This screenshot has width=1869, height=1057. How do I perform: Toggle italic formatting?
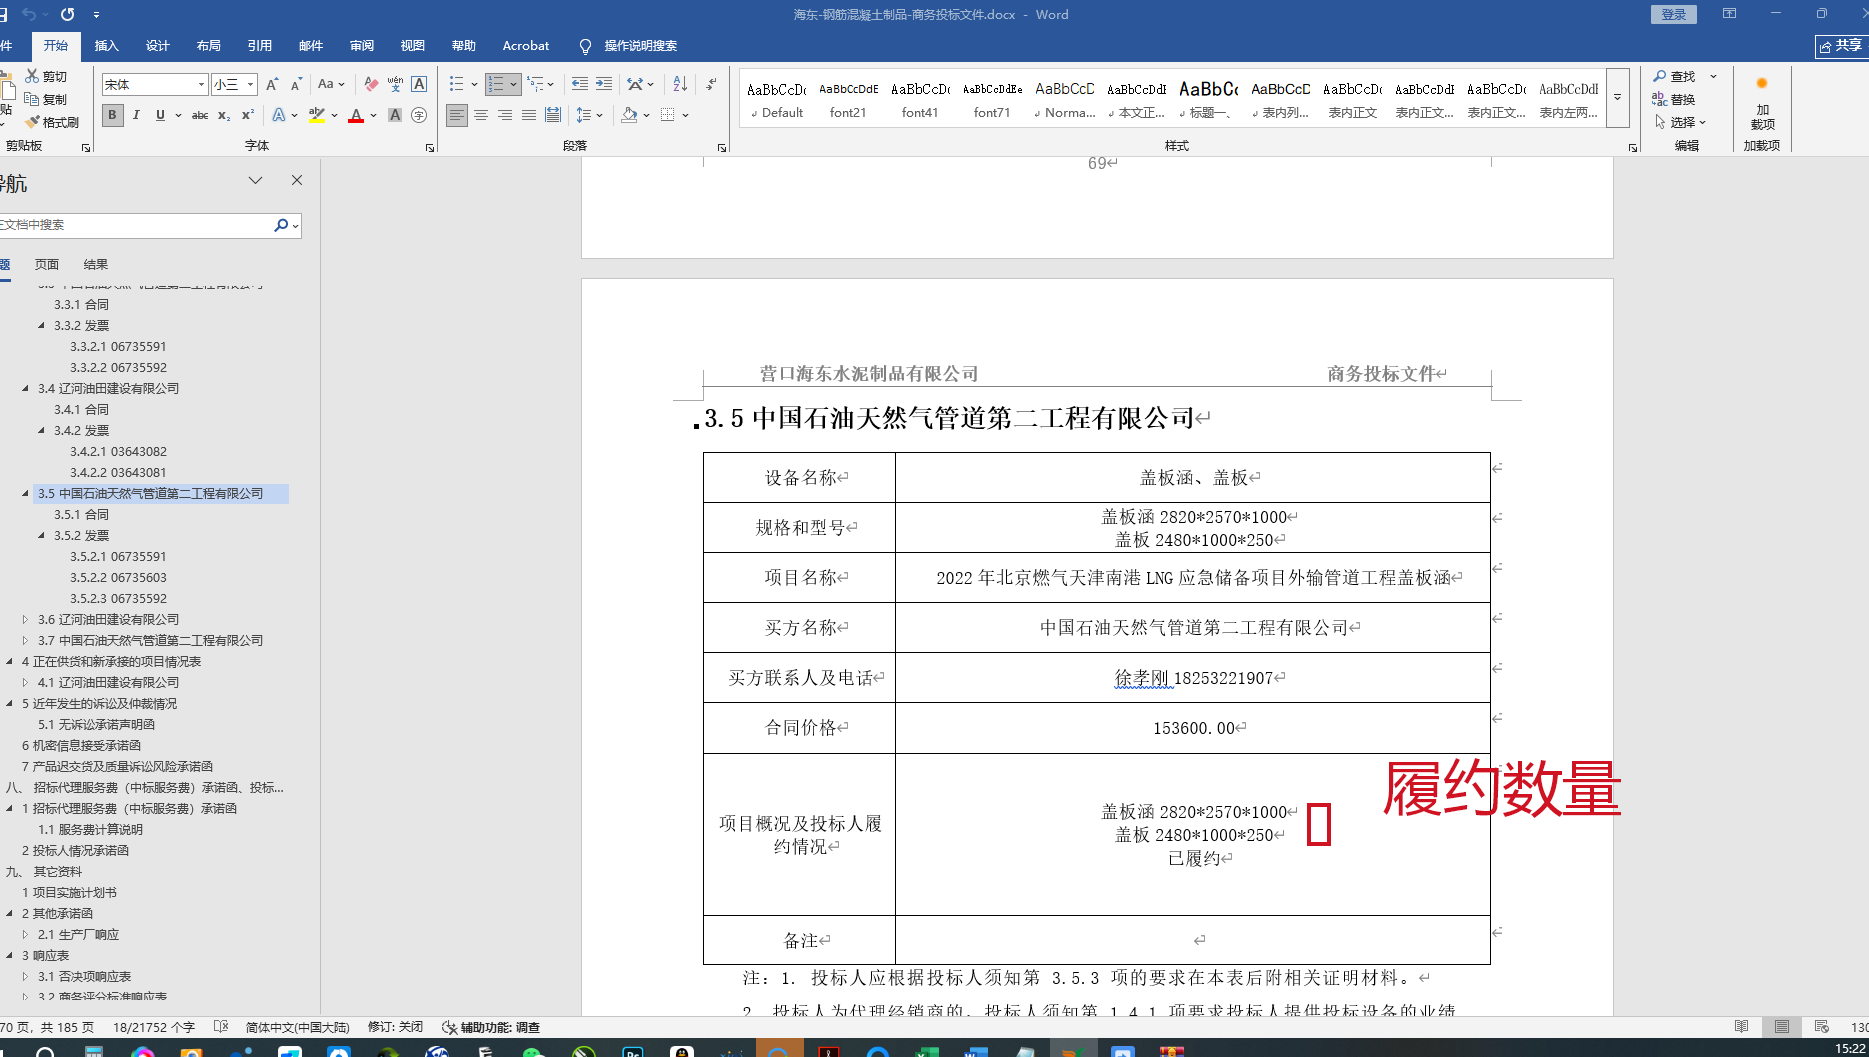pos(136,115)
